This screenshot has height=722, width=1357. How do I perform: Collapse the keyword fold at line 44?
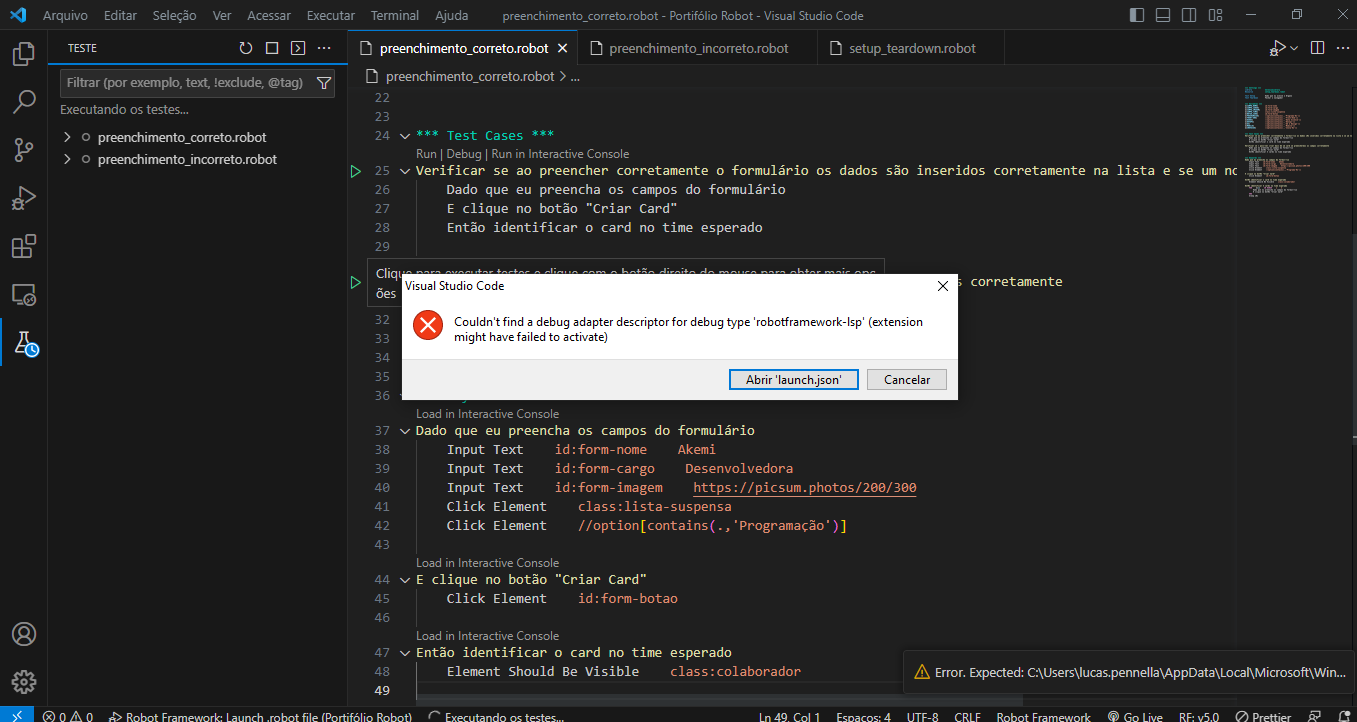[405, 580]
